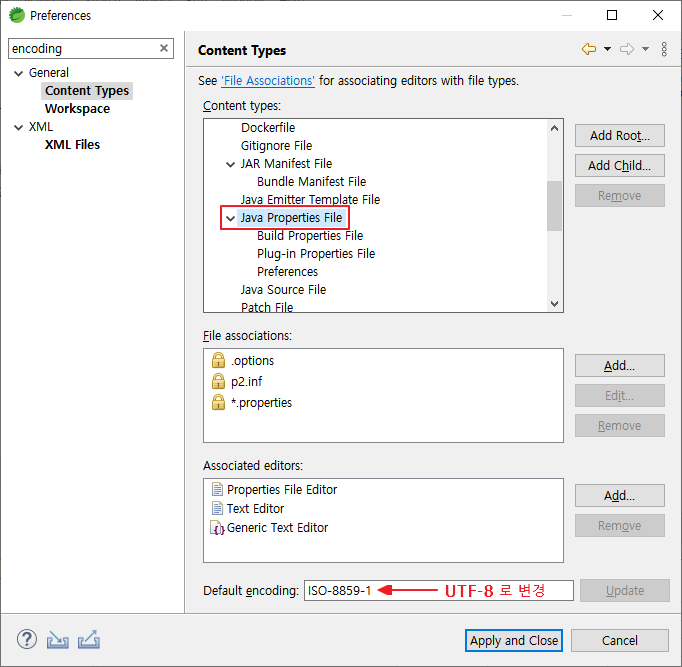Click lock icon beside .options

(218, 360)
